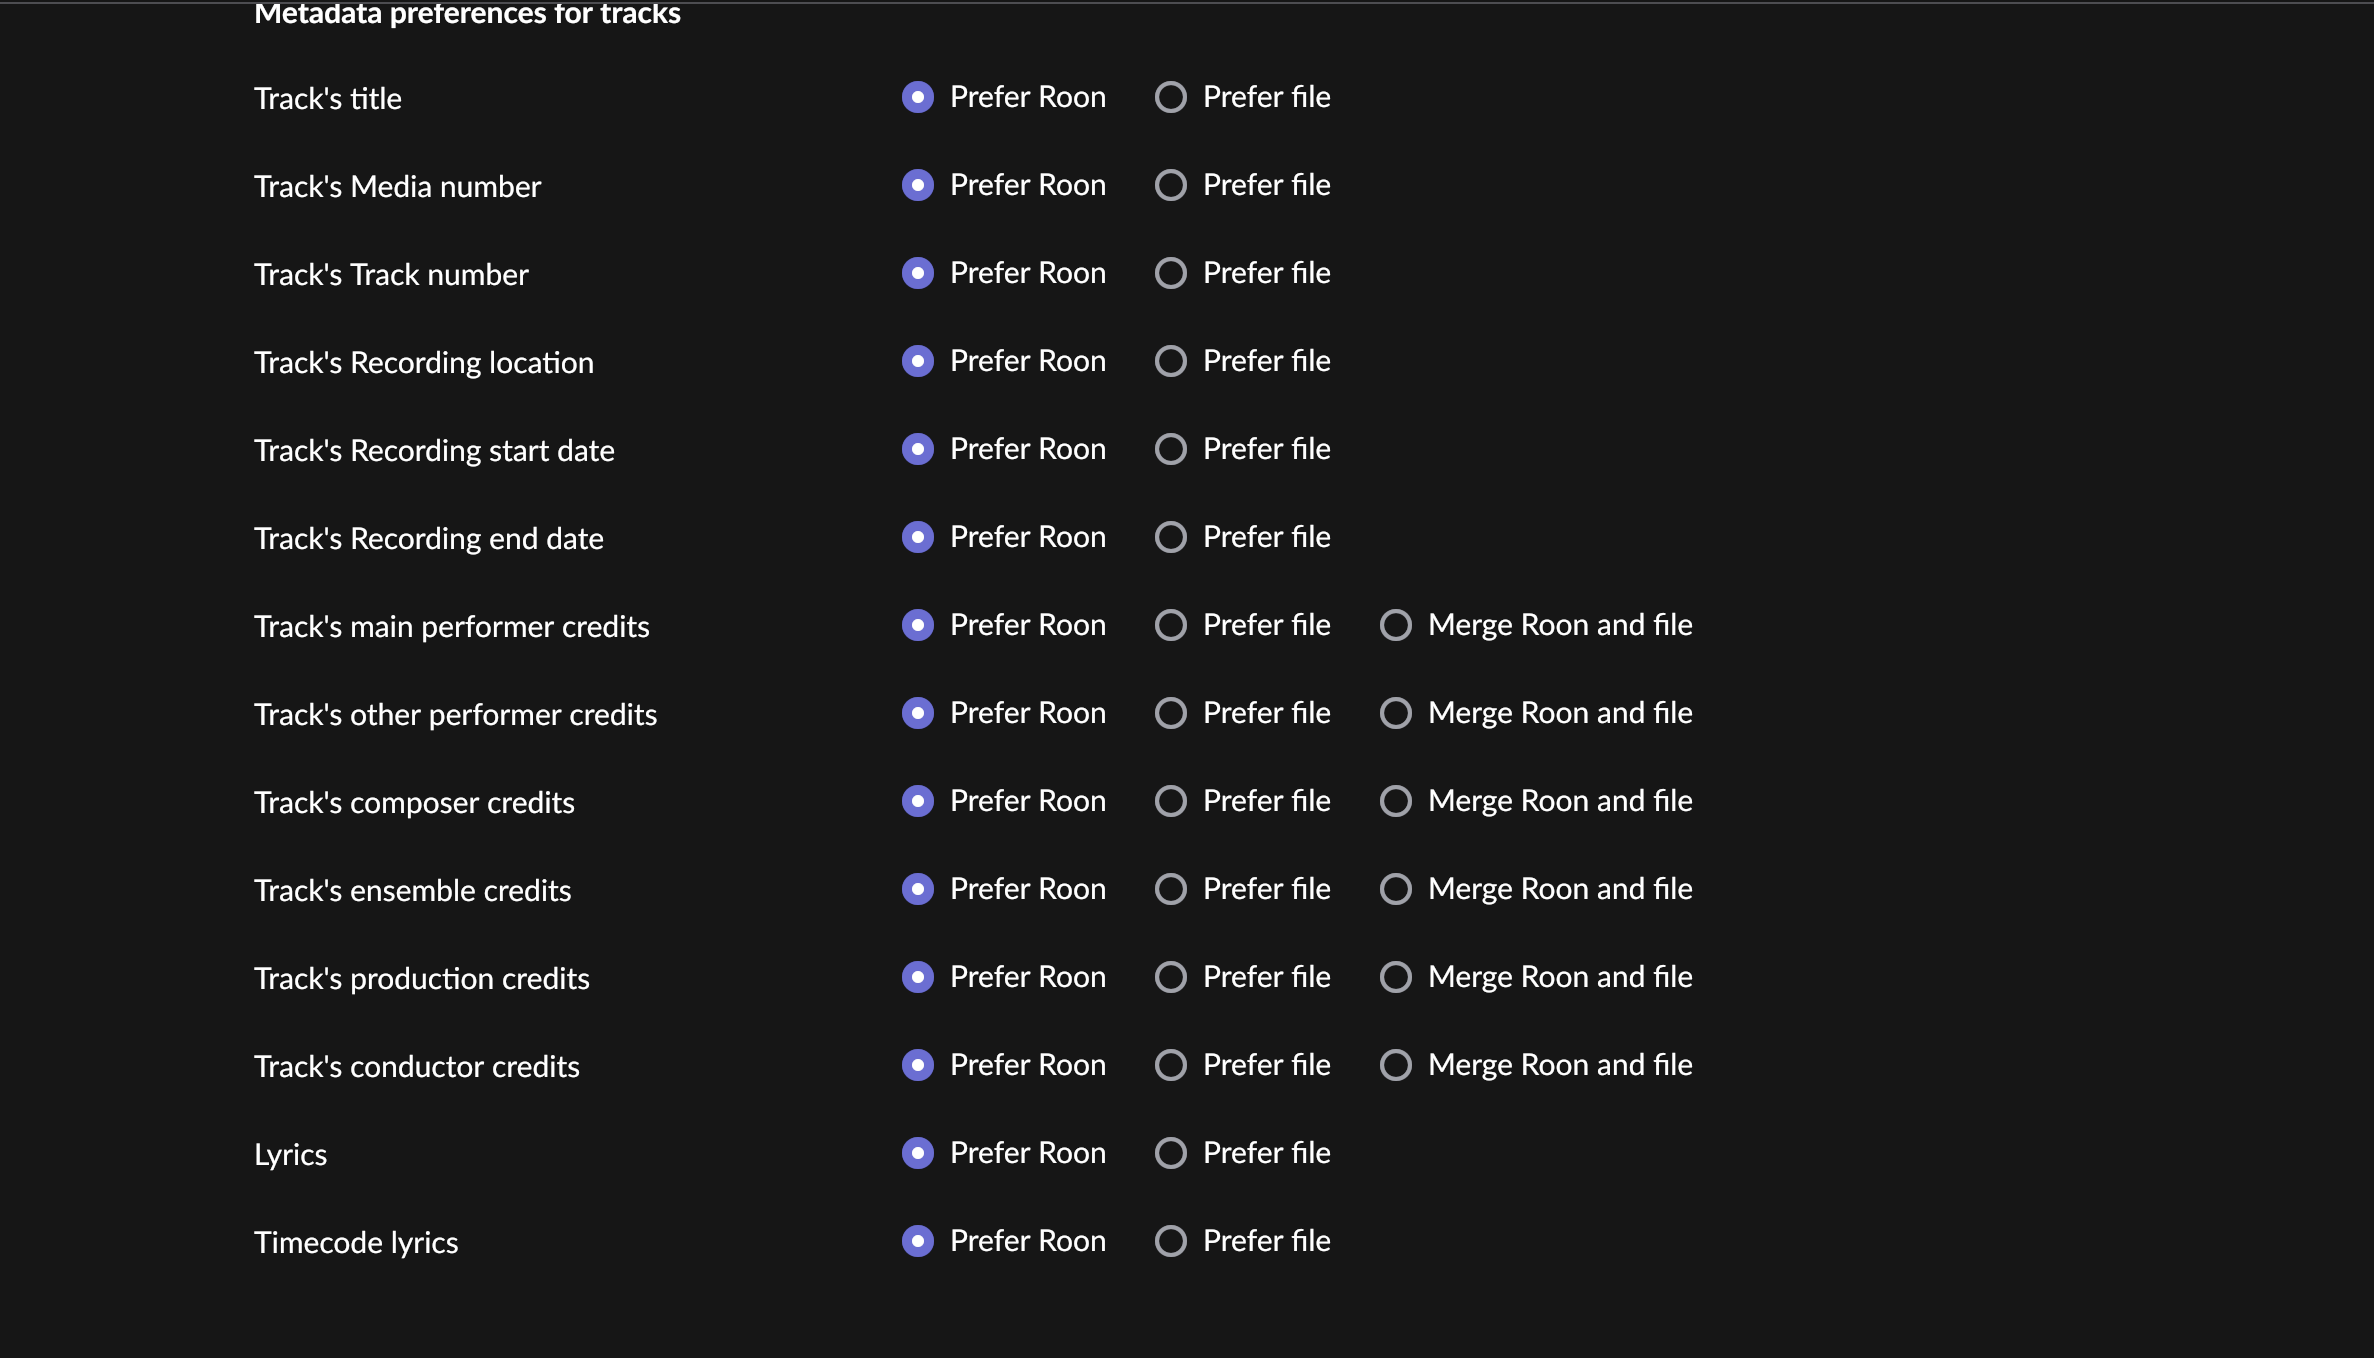Select Prefer Roon for other performer credits

coord(918,713)
